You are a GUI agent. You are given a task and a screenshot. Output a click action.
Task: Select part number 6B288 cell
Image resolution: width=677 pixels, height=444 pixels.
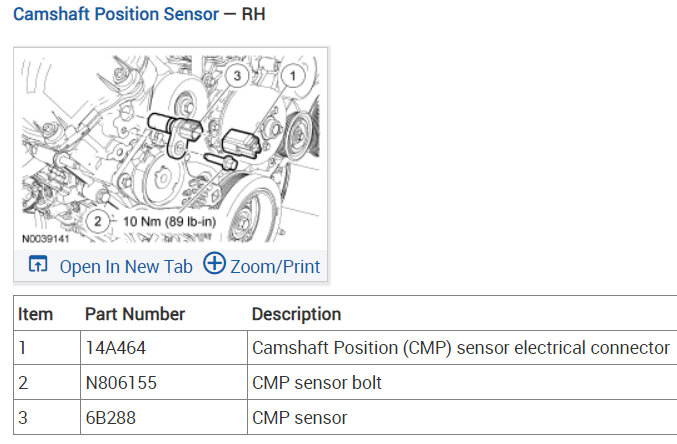coord(110,418)
